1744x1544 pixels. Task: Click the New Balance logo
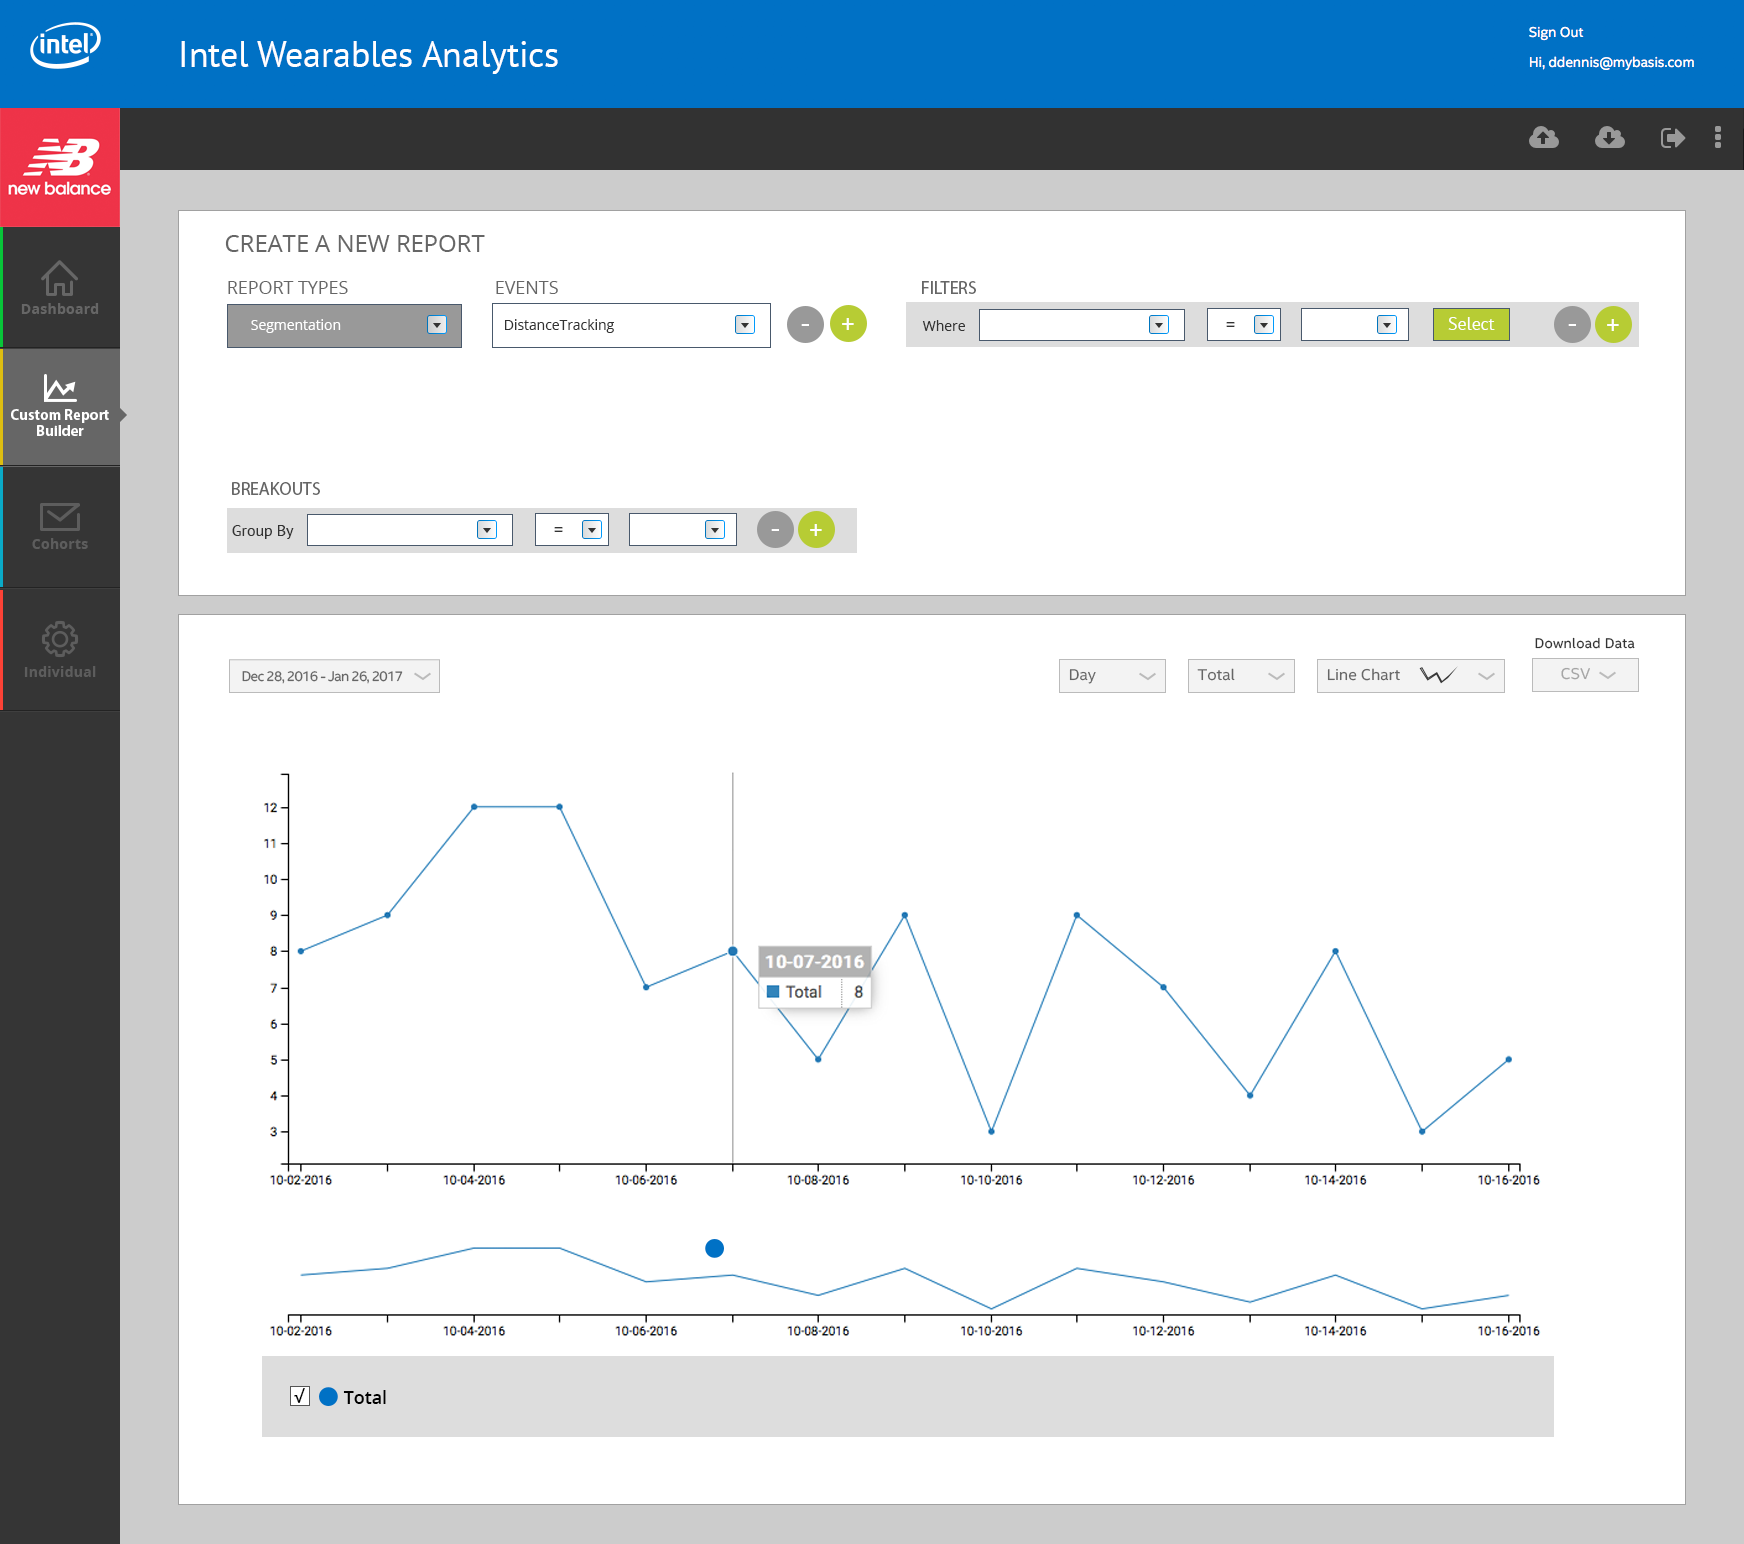(60, 167)
